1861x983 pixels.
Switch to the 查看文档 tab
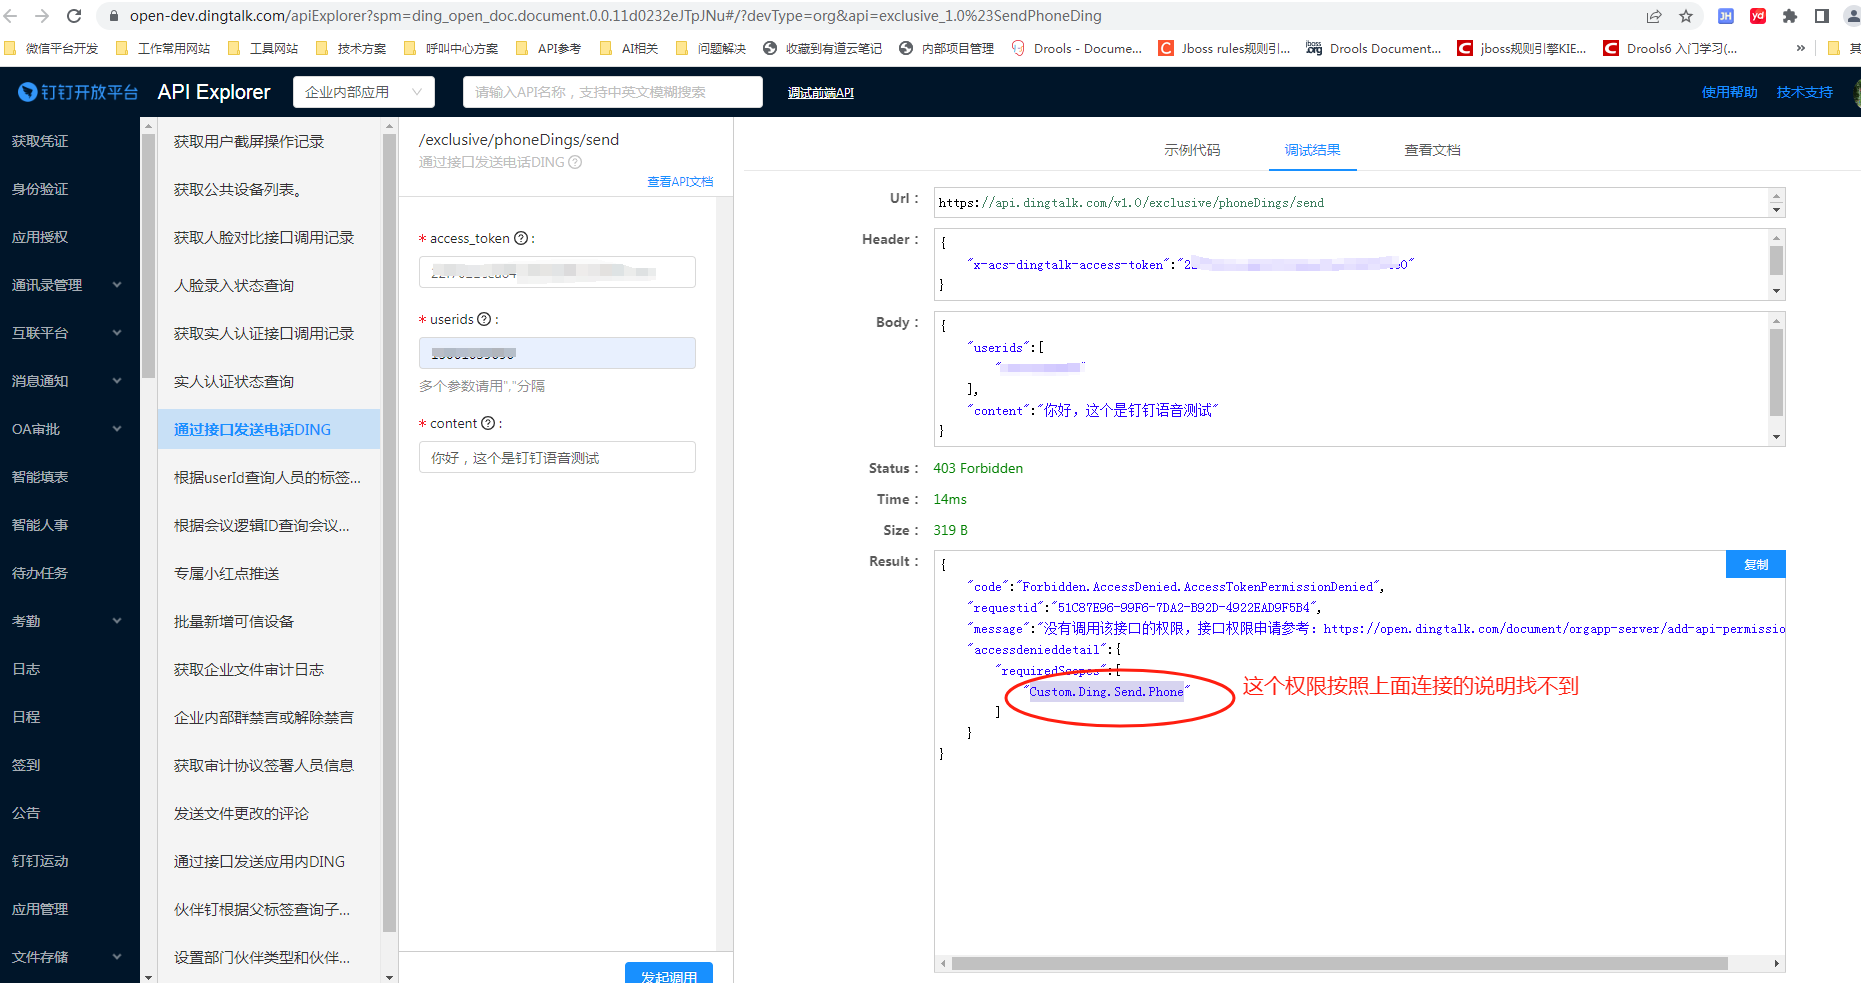[1432, 150]
